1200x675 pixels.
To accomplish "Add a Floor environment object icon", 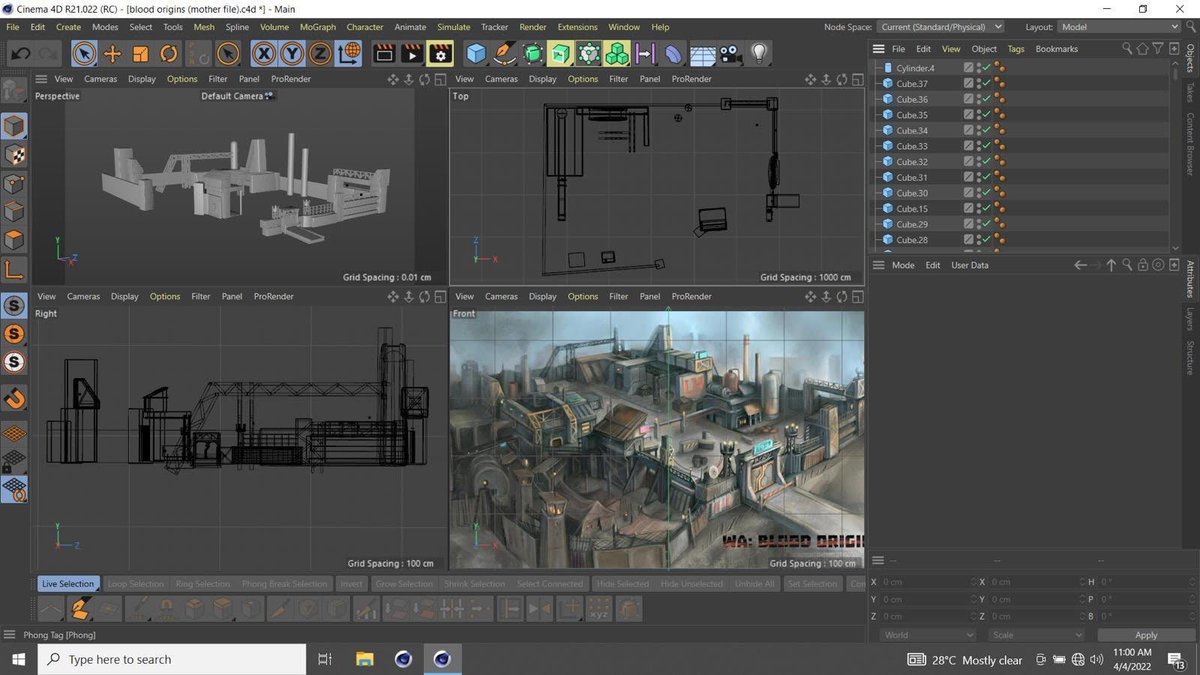I will point(702,53).
